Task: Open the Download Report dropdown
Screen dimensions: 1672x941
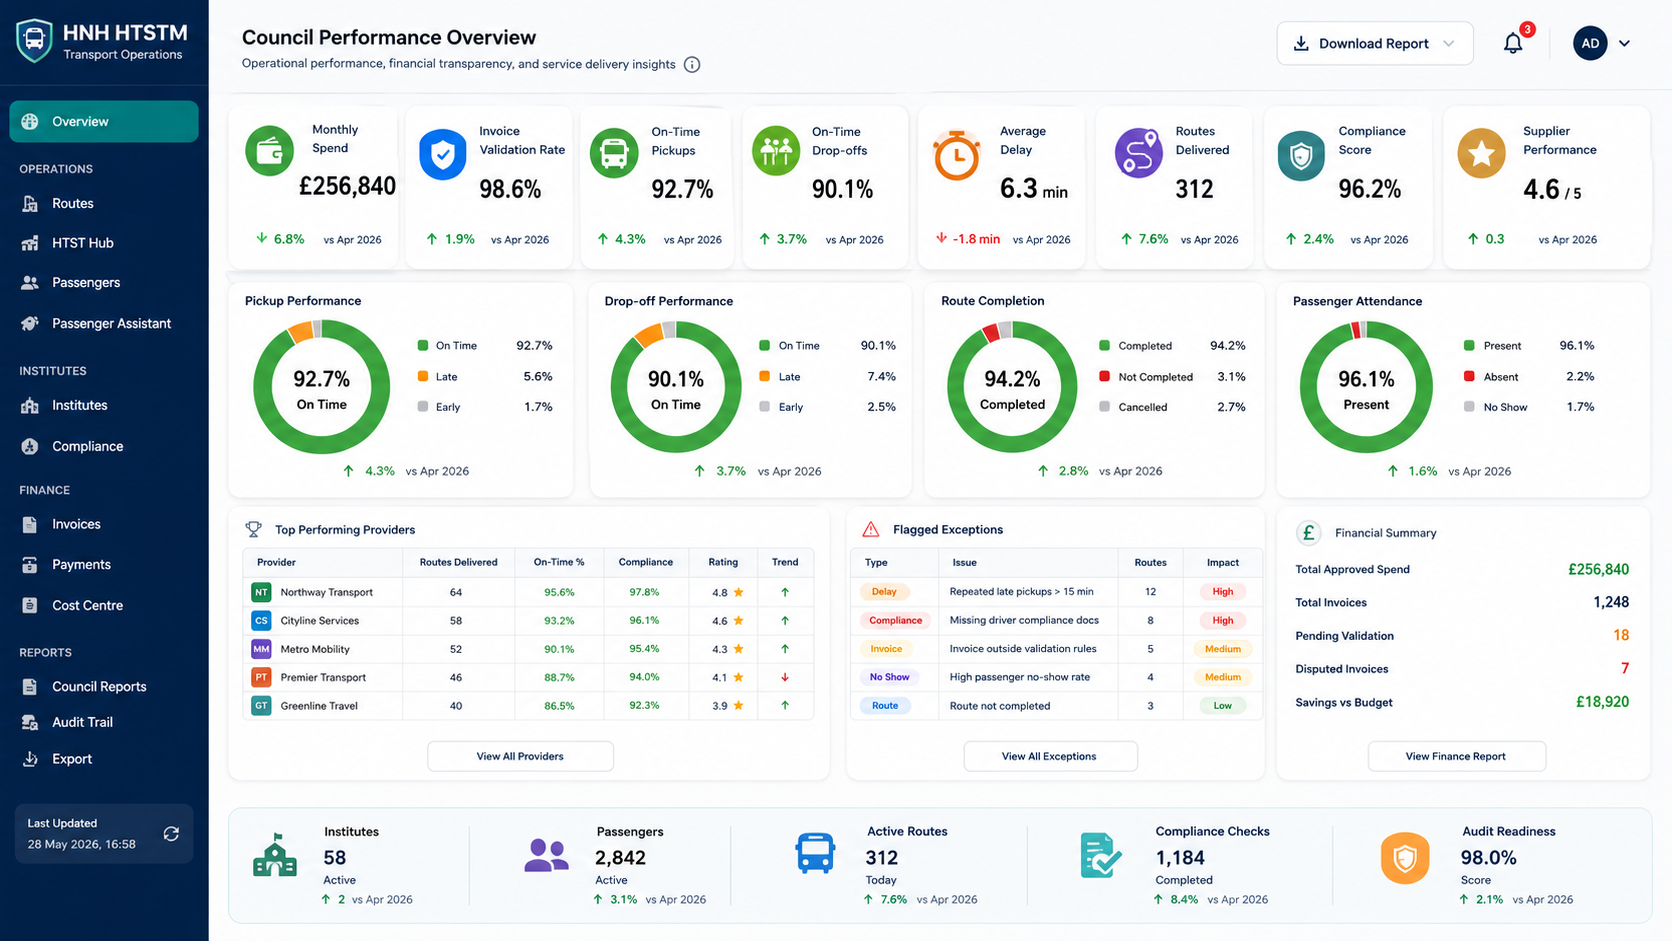Action: tap(1375, 44)
